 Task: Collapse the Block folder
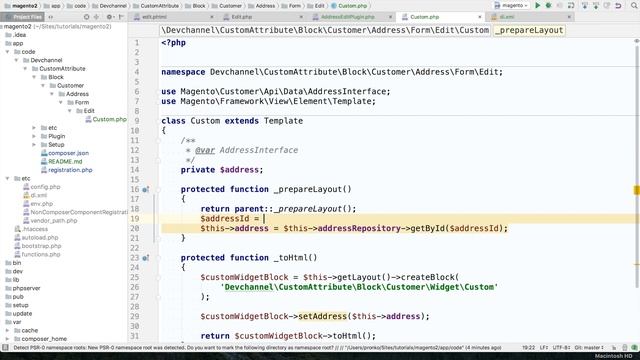34,77
